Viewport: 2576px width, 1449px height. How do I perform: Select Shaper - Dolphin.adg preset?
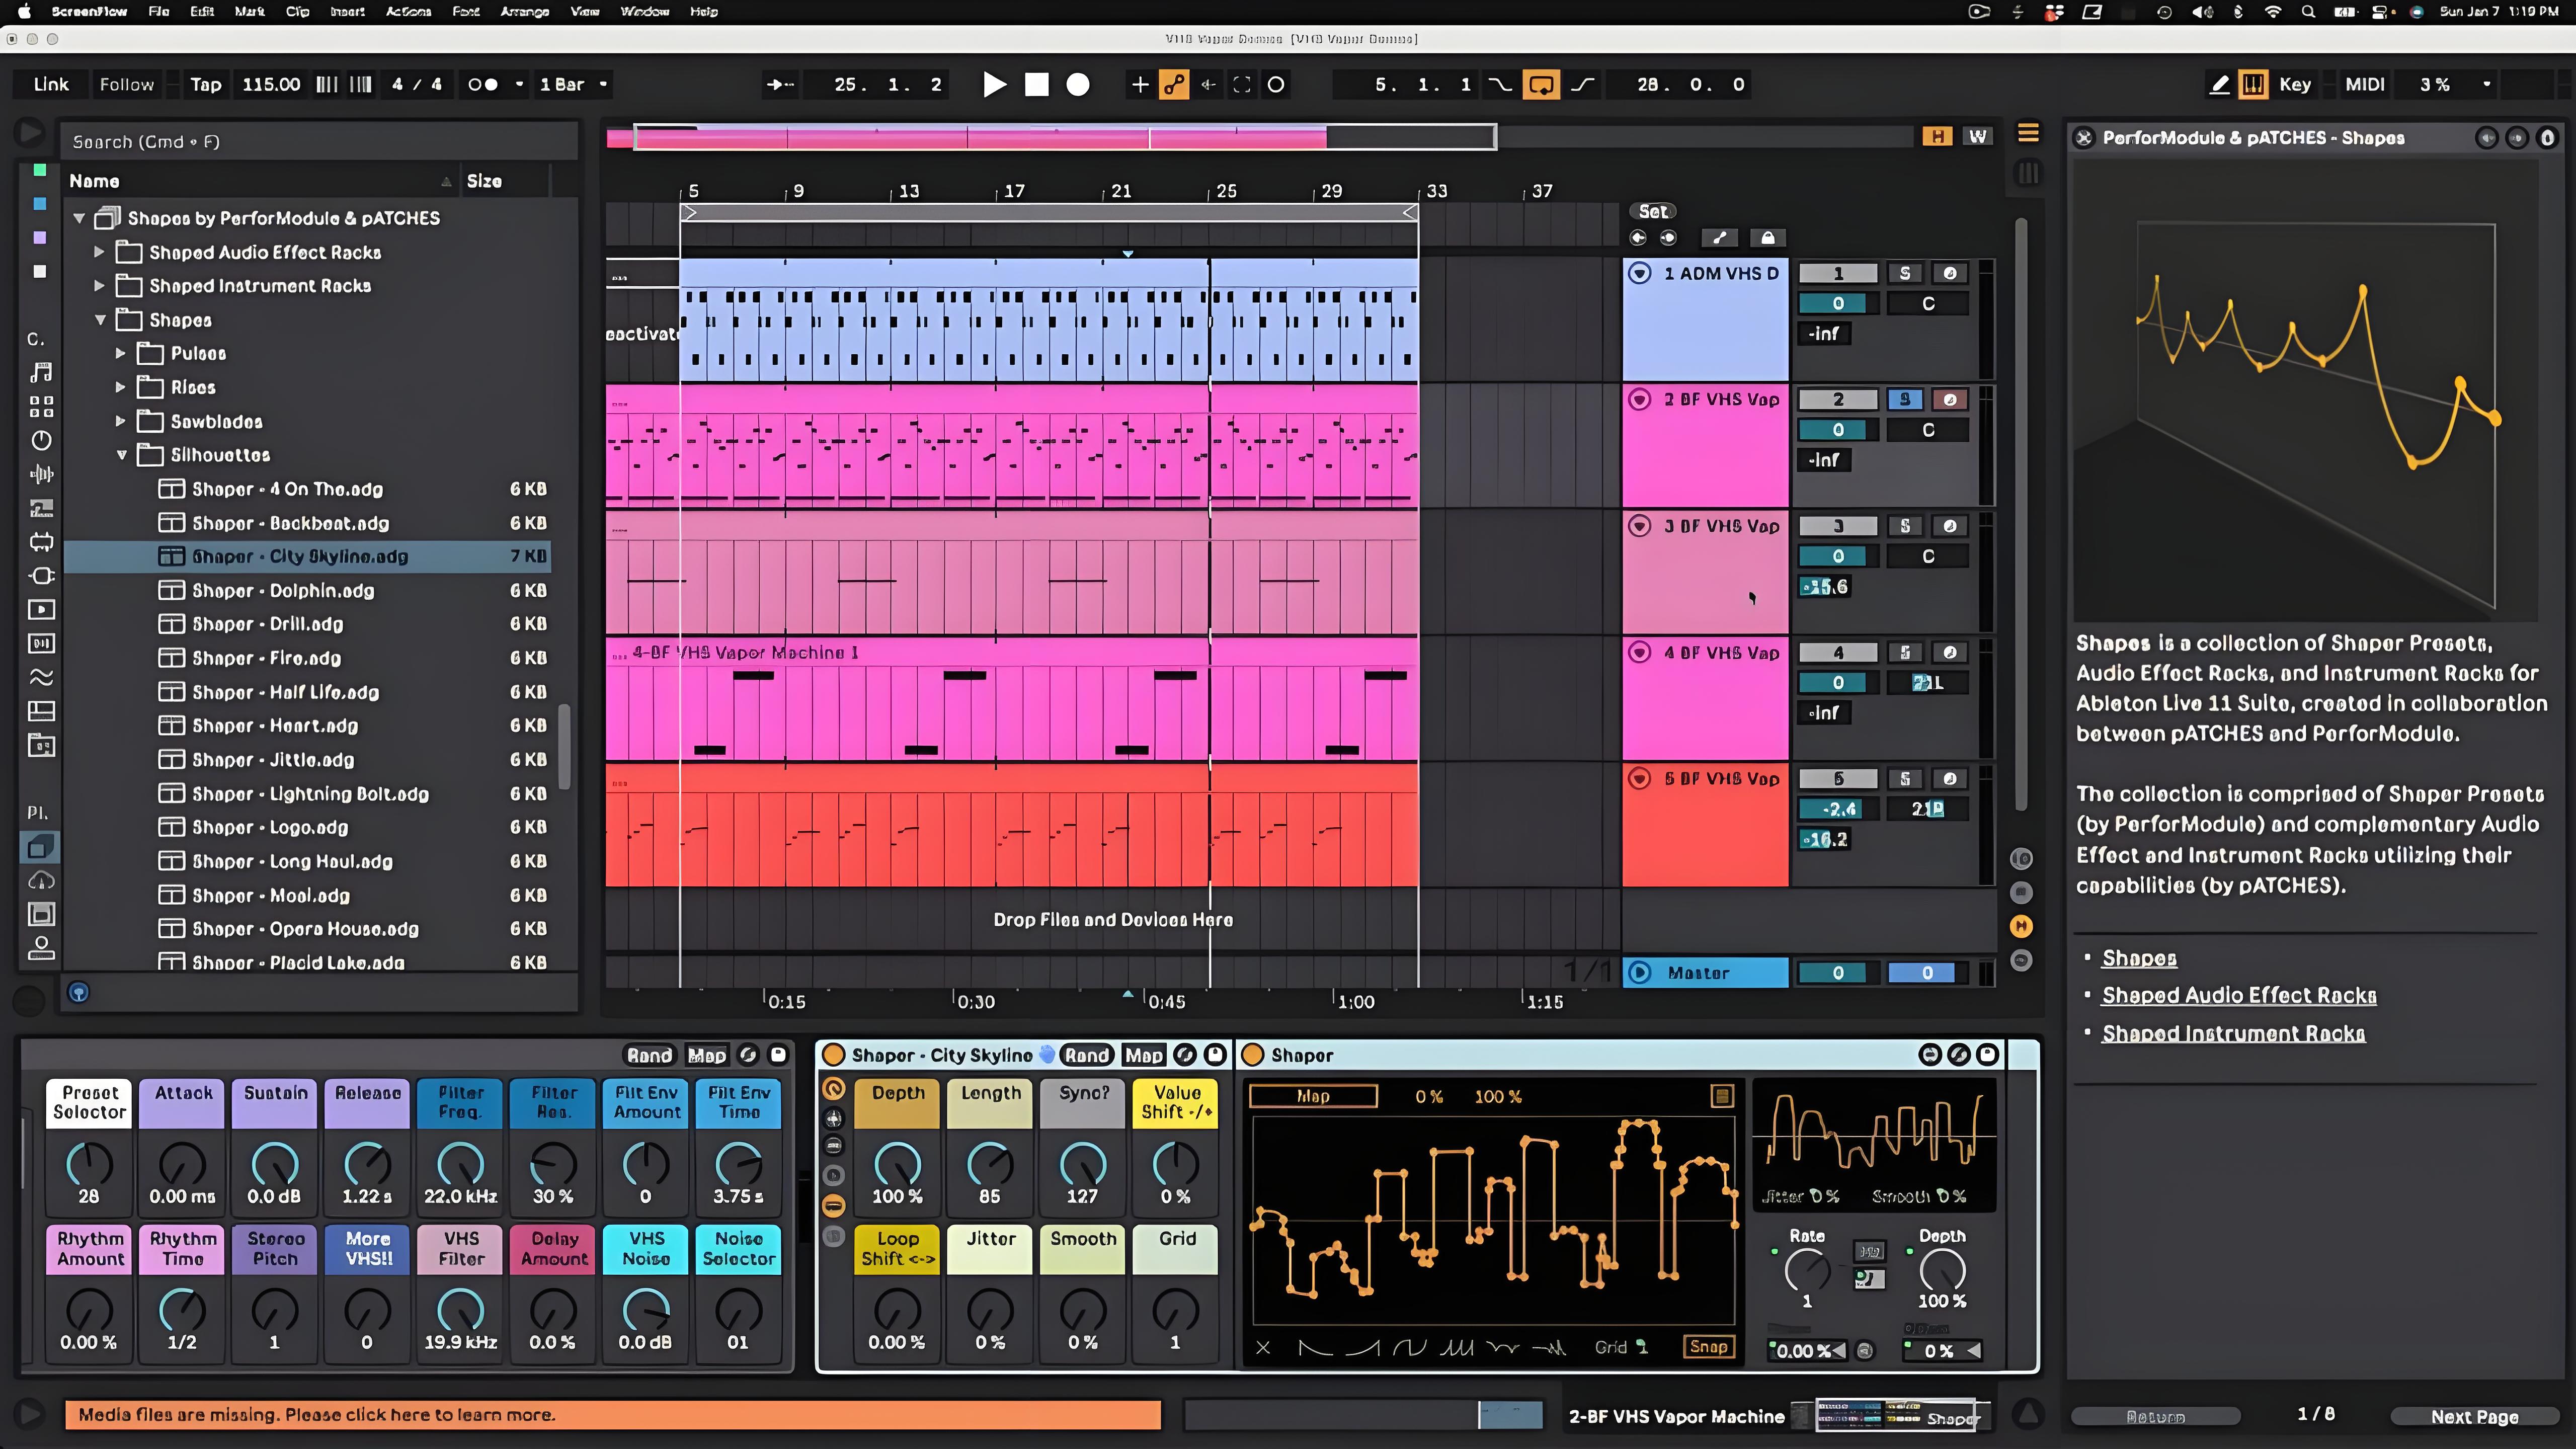(307, 591)
